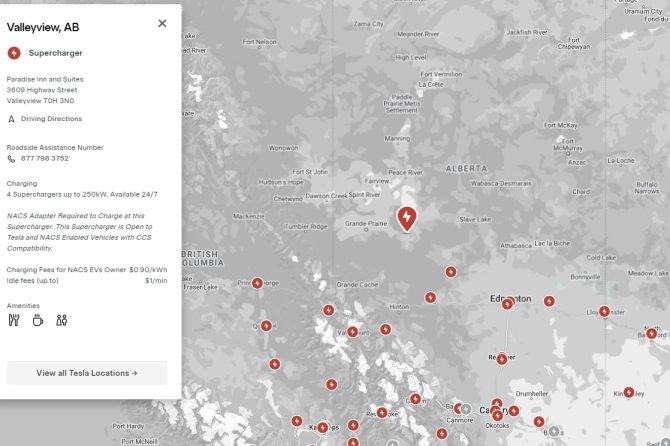Click the restaurant fork-and-knife amenity icon
The height and width of the screenshot is (446, 670).
[x=13, y=320]
